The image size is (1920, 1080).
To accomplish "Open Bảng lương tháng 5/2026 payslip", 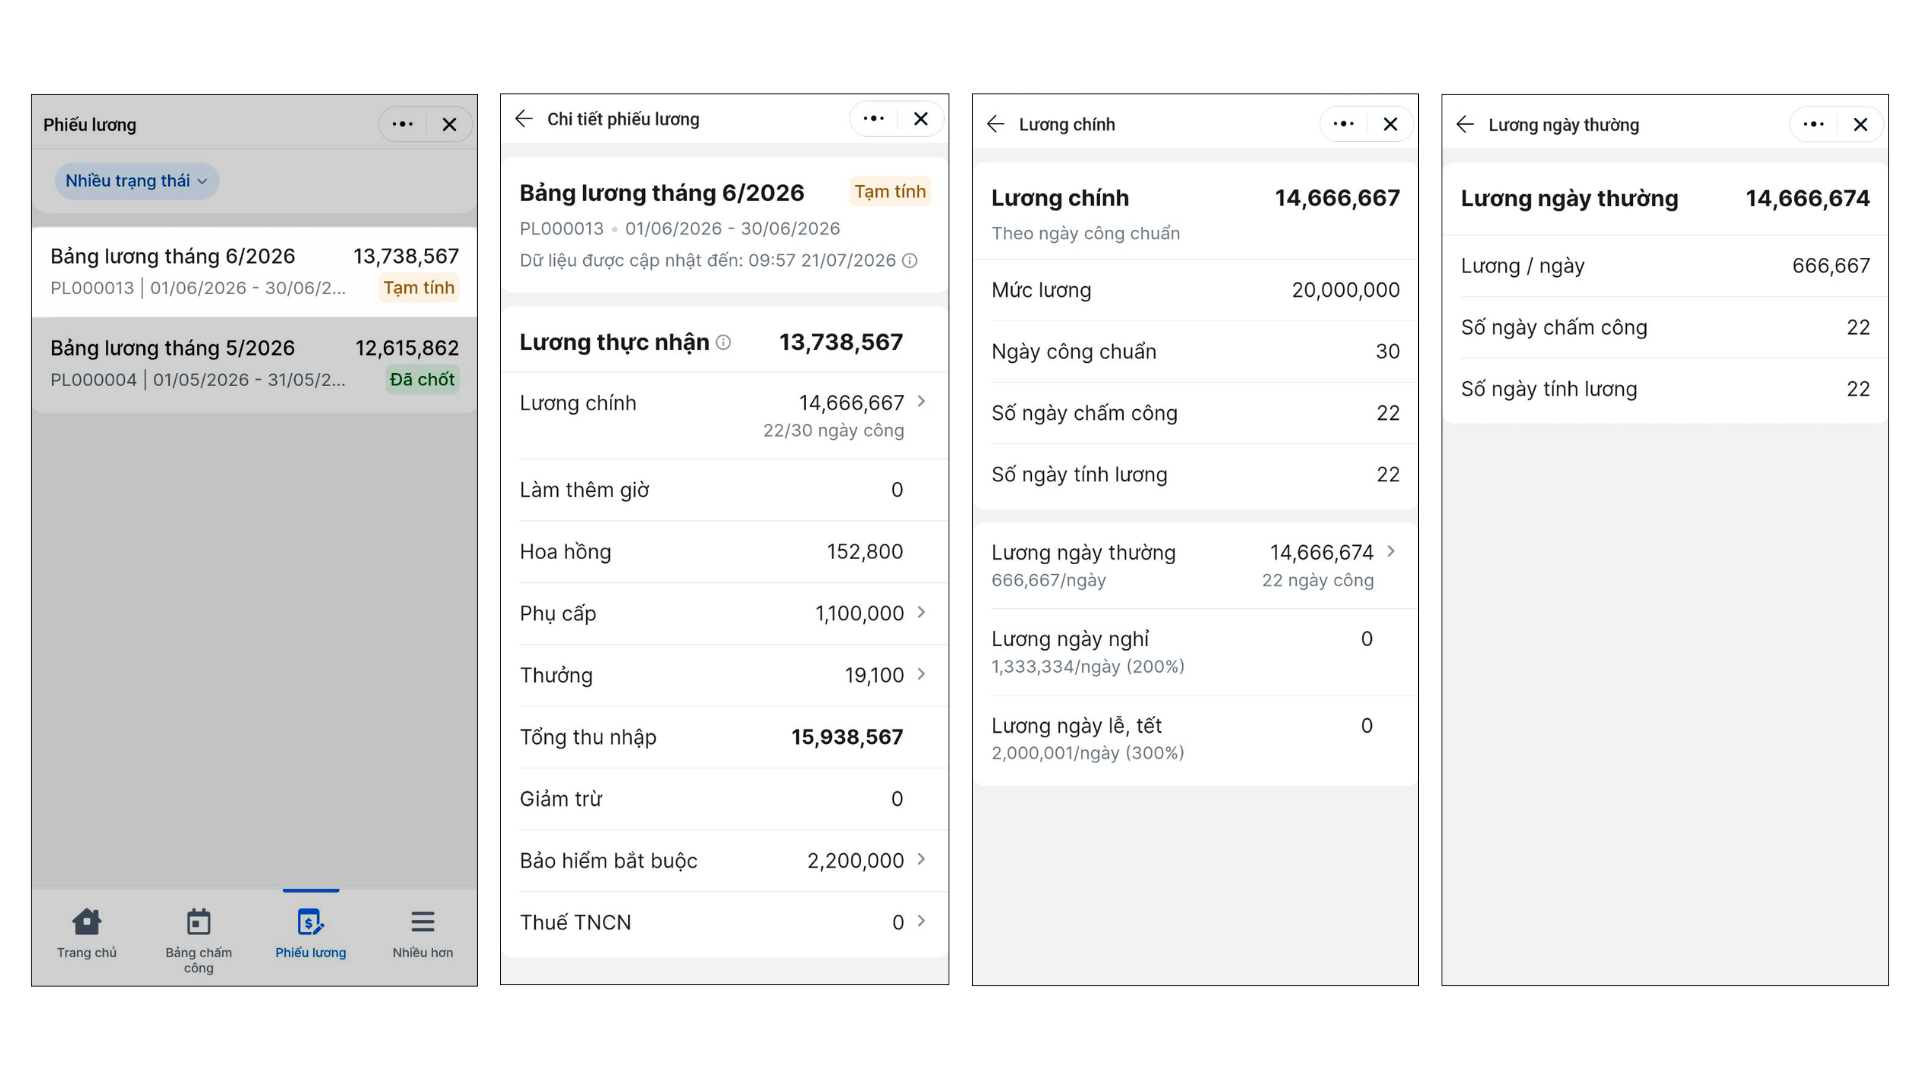I will tap(254, 364).
